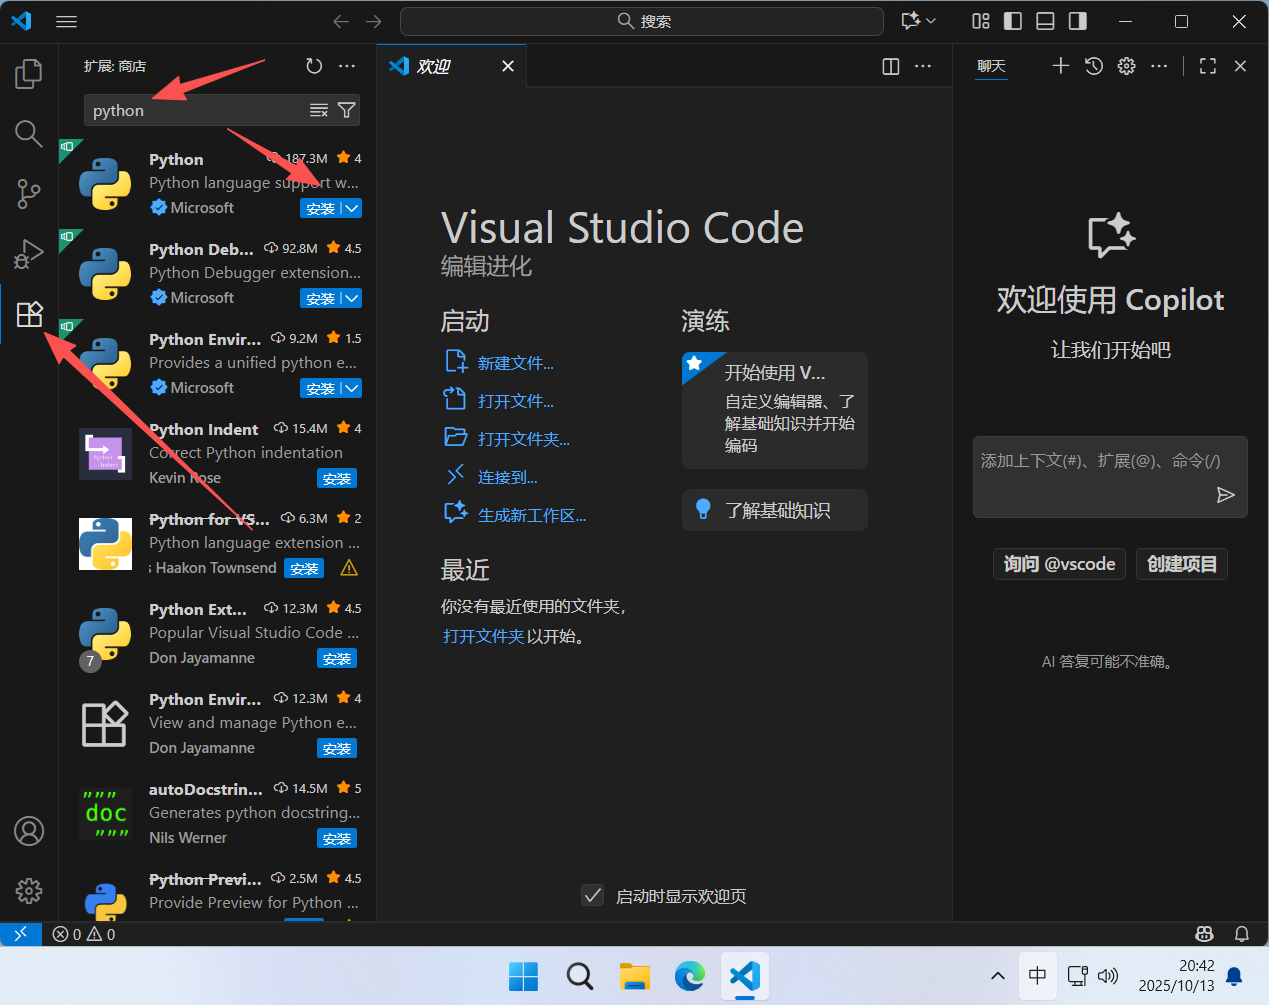Start a new chat with plus icon
This screenshot has height=1005, width=1269.
(x=1061, y=66)
